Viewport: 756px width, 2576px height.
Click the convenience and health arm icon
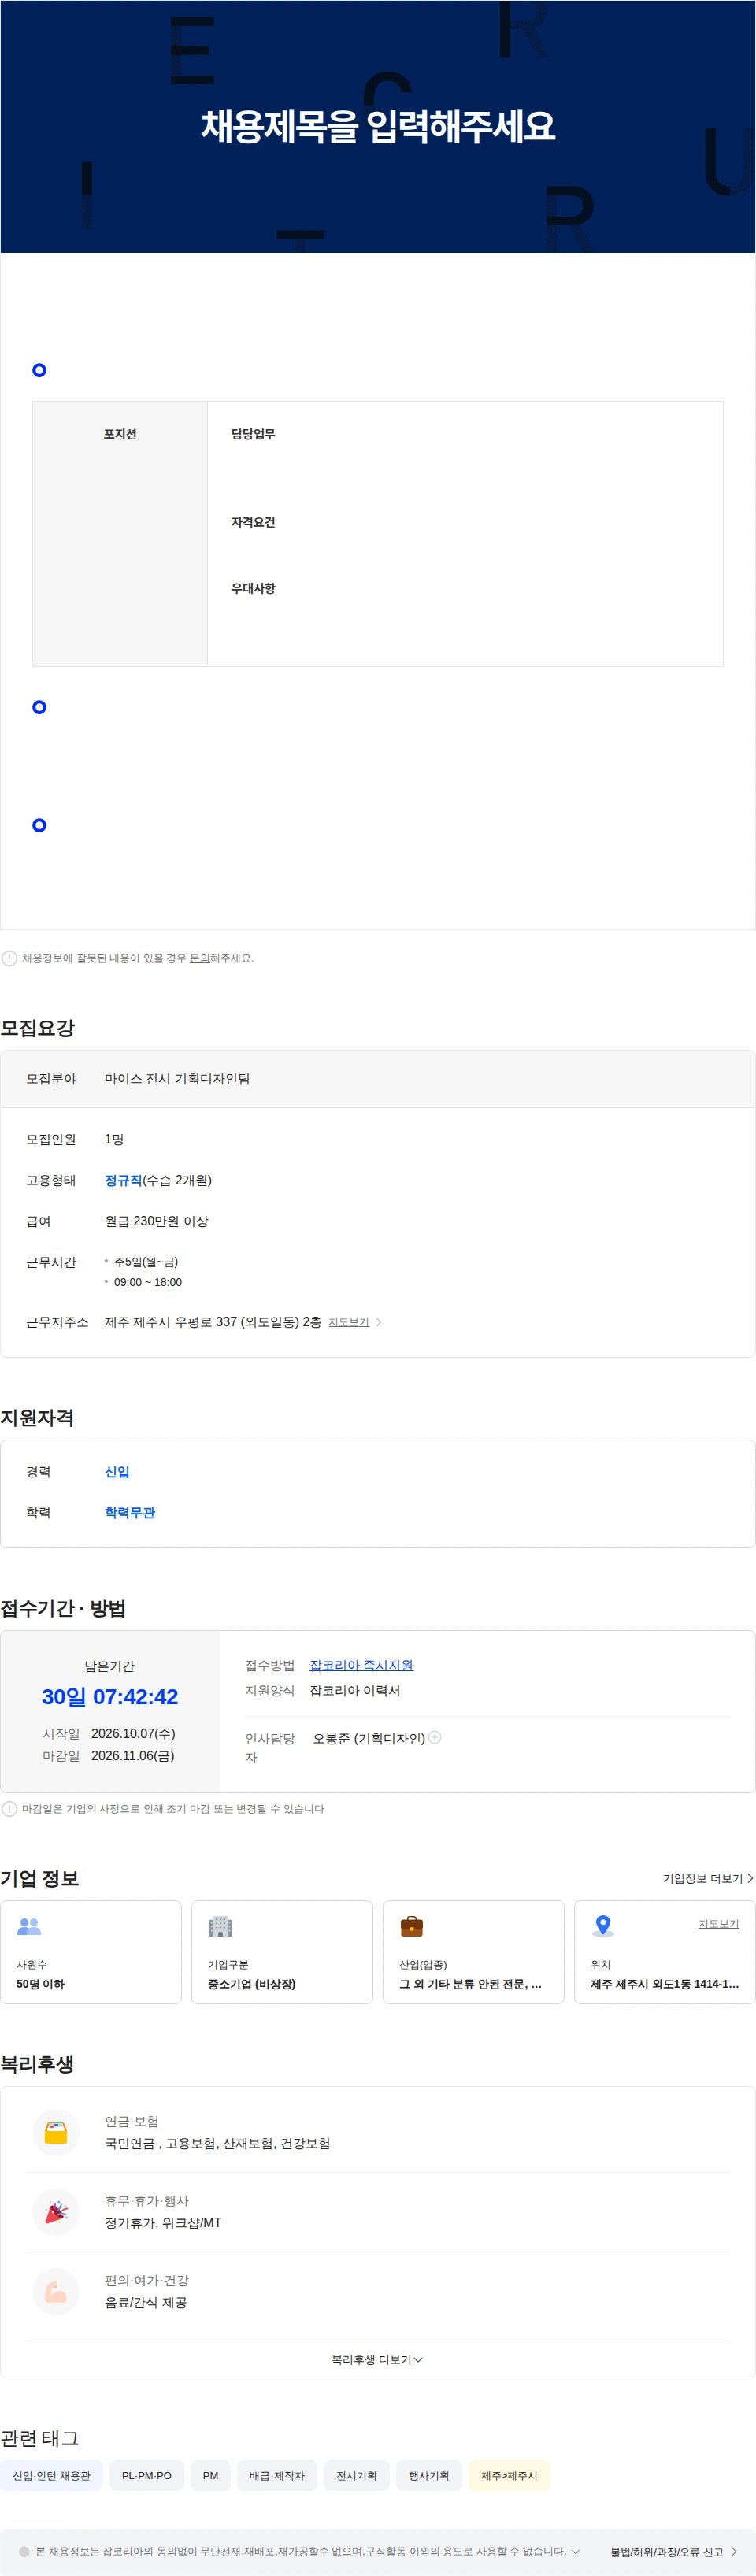[x=56, y=2290]
